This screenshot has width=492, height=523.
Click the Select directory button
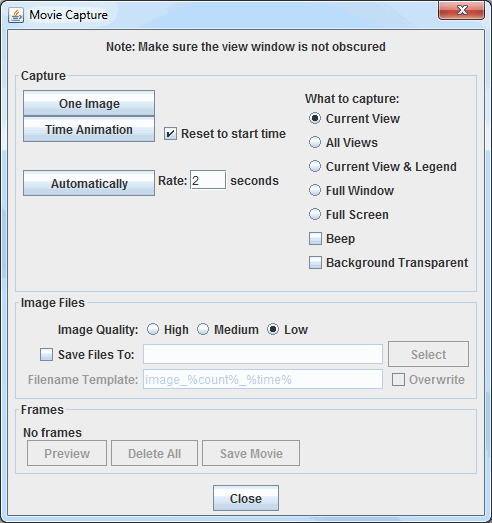[428, 354]
